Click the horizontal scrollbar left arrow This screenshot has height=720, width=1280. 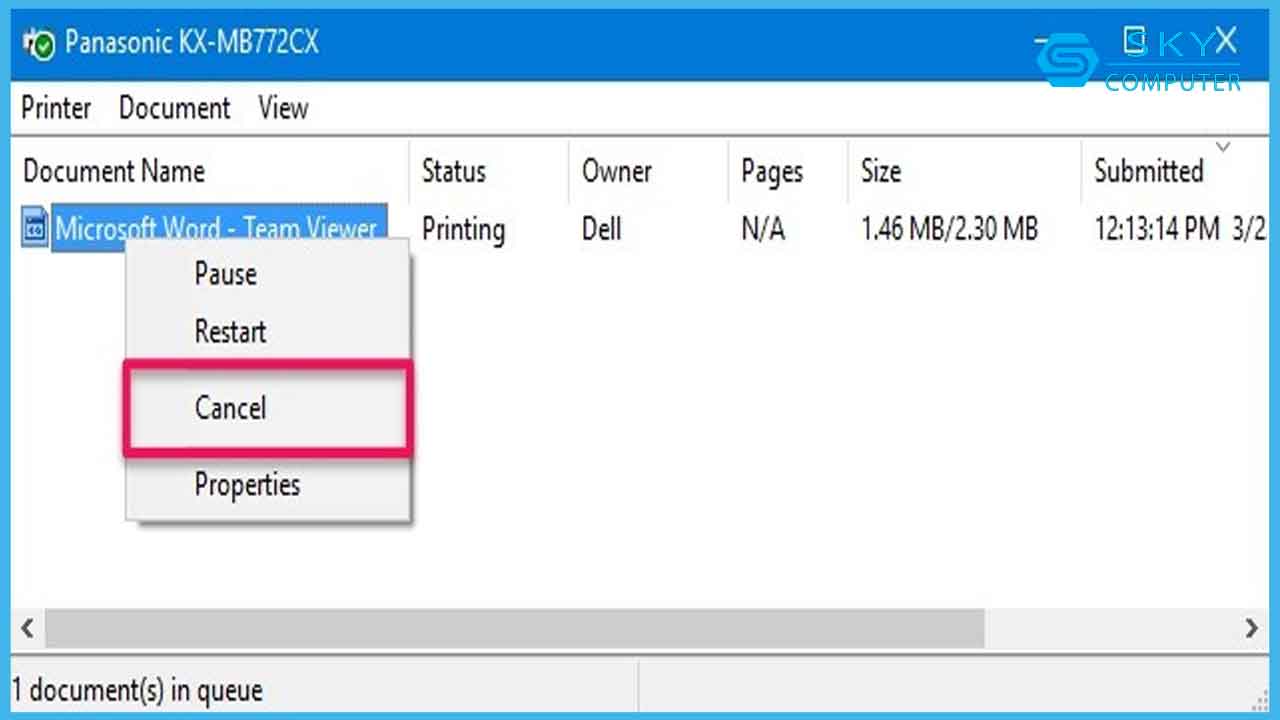pos(27,629)
